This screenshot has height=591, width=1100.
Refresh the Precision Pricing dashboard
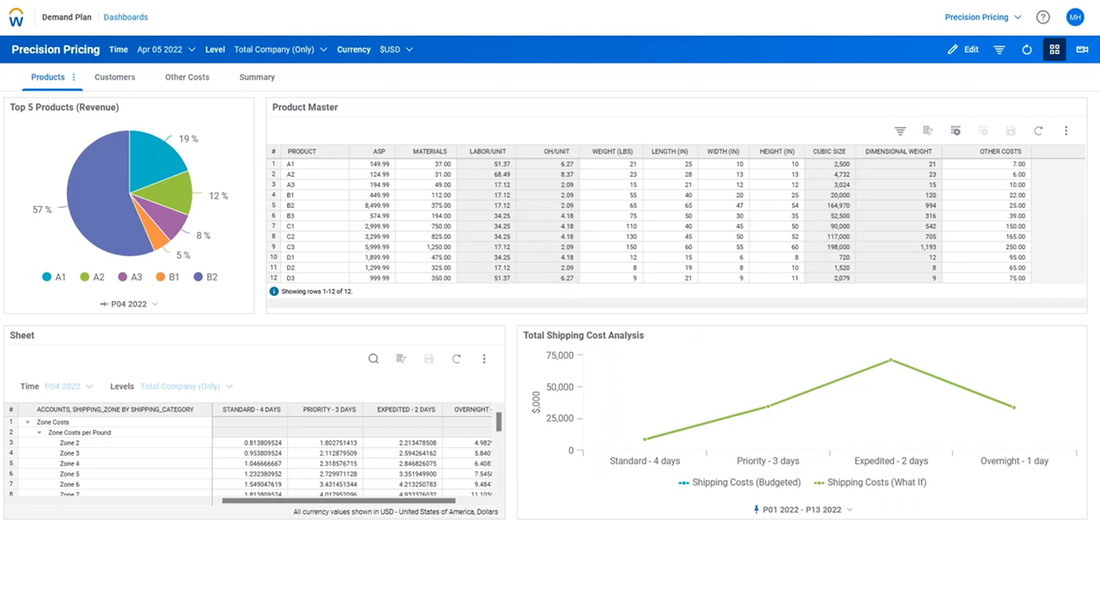click(x=1027, y=49)
